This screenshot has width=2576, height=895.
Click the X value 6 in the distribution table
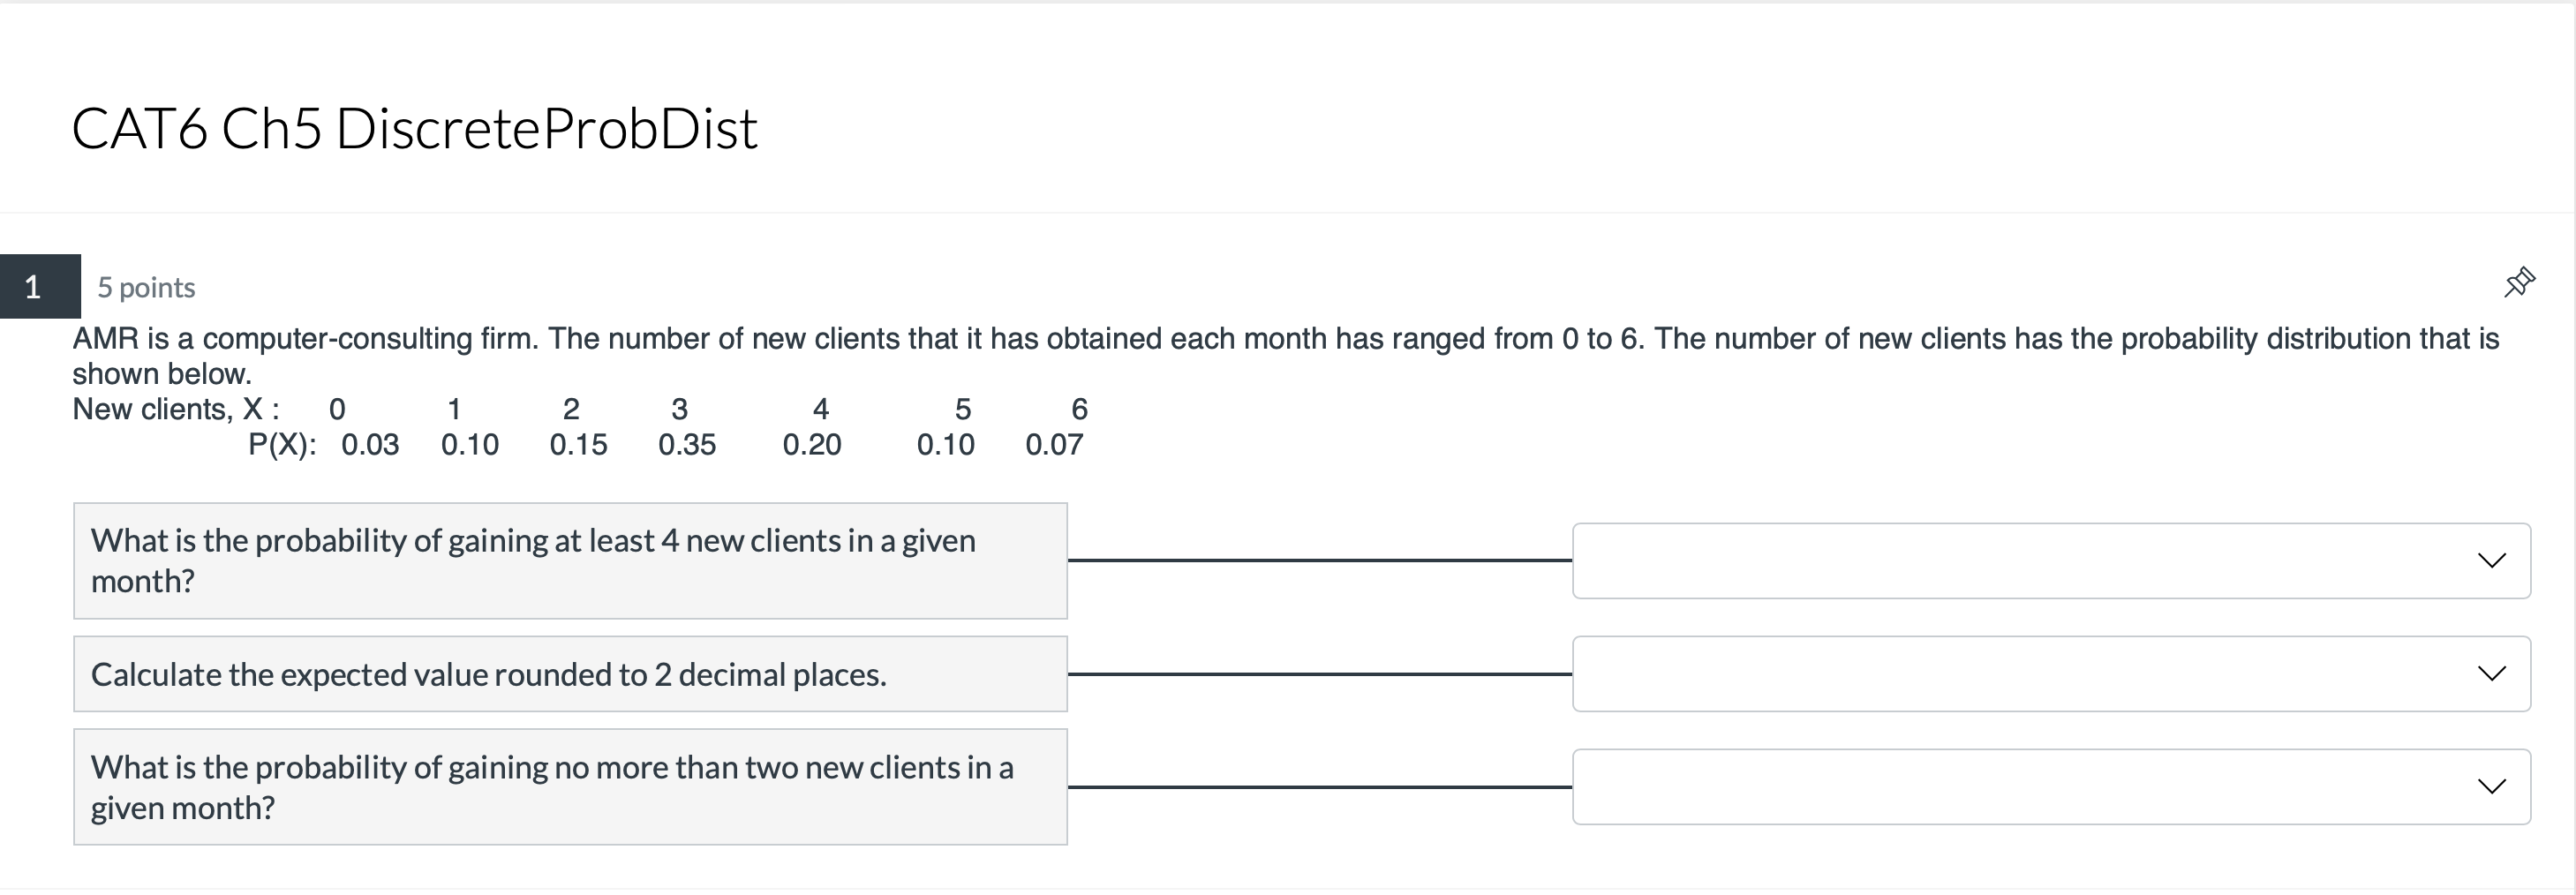click(x=1079, y=409)
